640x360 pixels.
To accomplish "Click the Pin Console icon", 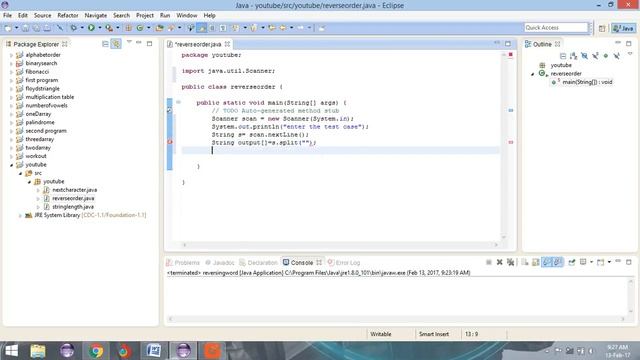I will click(x=572, y=262).
